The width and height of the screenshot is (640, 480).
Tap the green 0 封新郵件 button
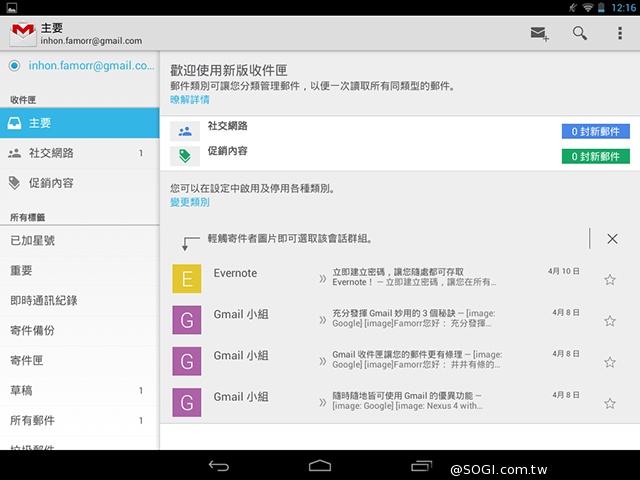pyautogui.click(x=596, y=156)
